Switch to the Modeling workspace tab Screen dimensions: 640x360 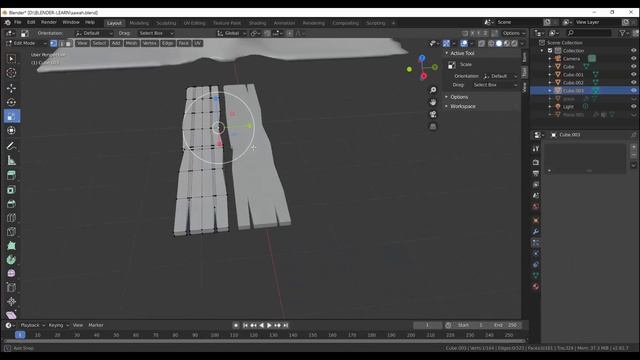[139, 23]
